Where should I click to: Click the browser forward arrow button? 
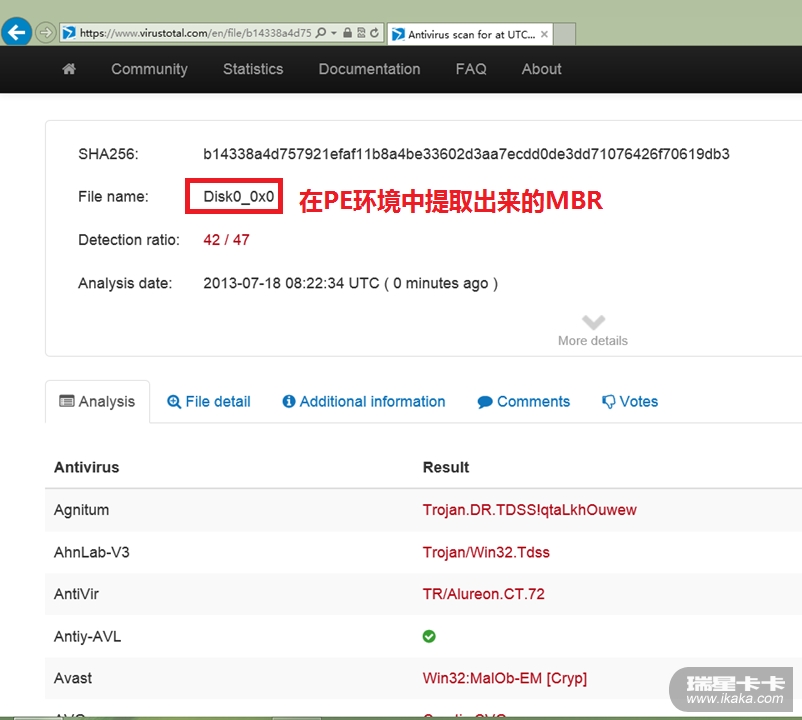point(46,33)
